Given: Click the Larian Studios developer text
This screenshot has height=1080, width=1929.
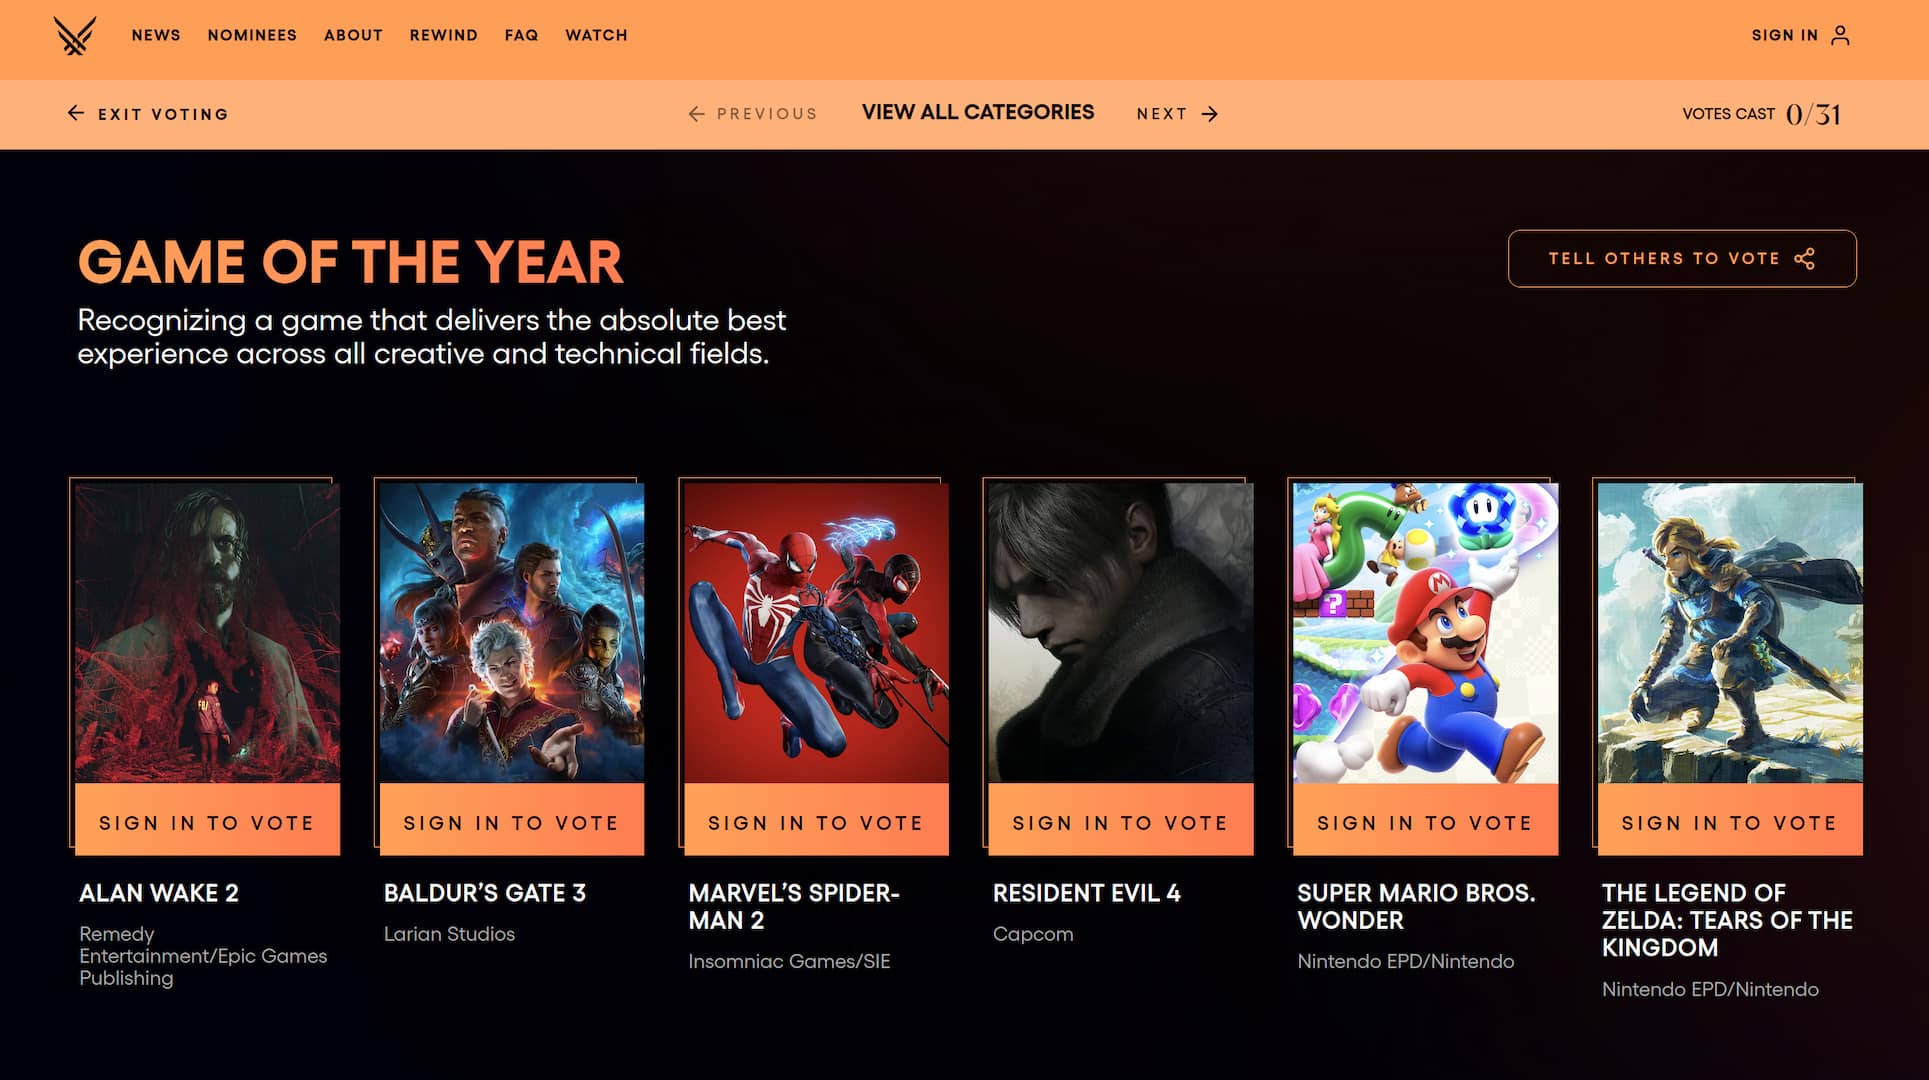Looking at the screenshot, I should tap(449, 934).
